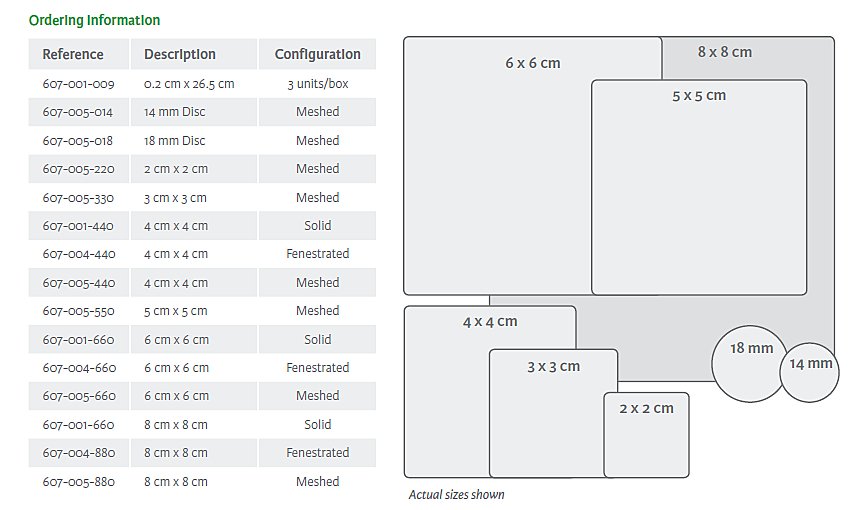Click the Configuration column header

pyautogui.click(x=318, y=54)
